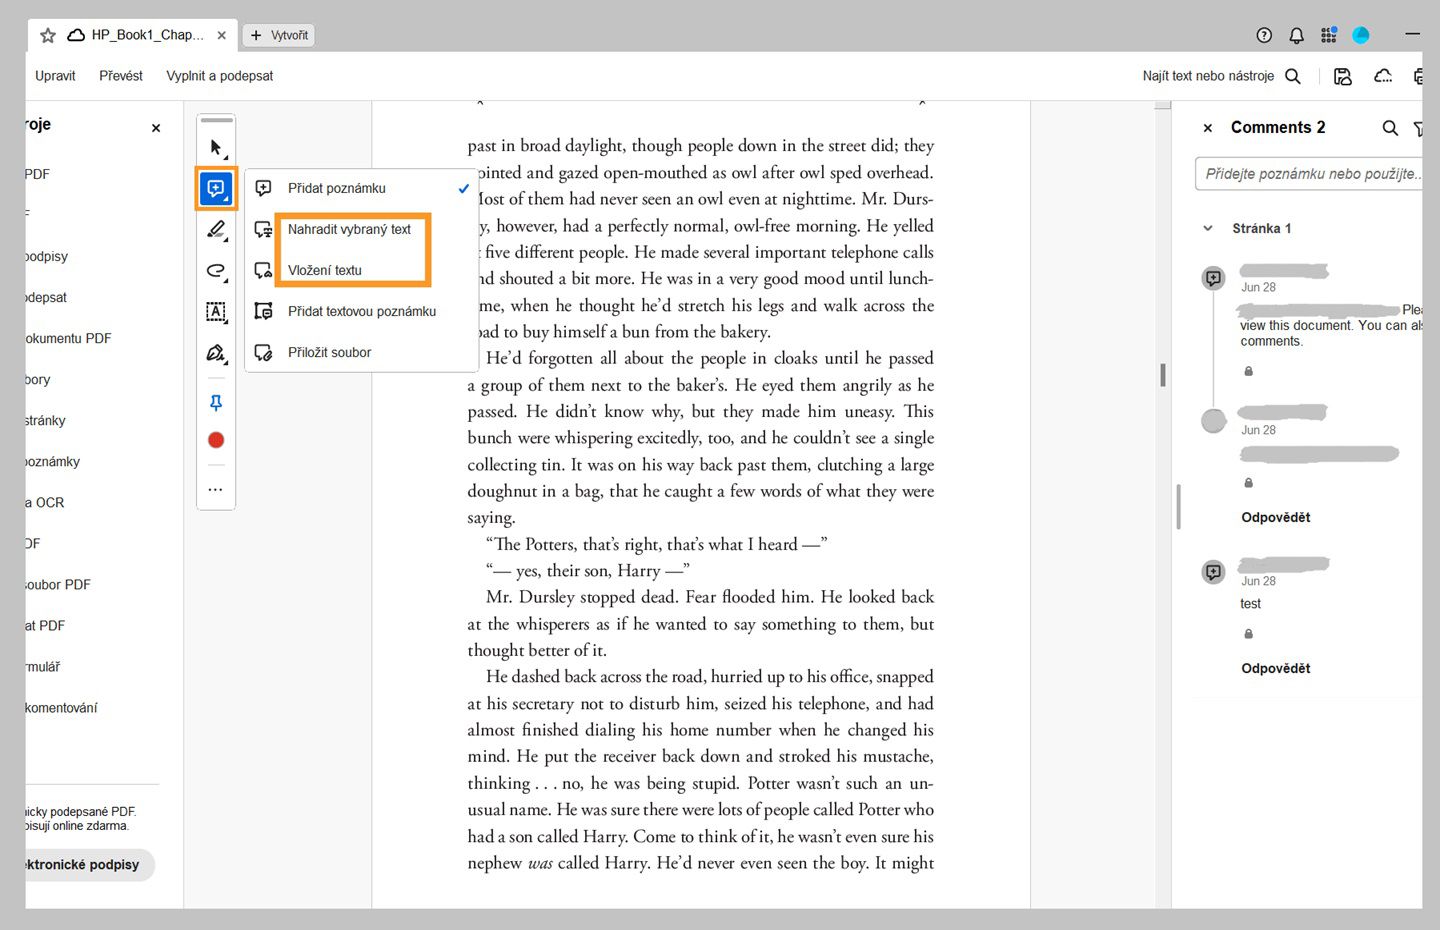Open the blue profile avatar
1440x930 pixels.
point(1361,35)
